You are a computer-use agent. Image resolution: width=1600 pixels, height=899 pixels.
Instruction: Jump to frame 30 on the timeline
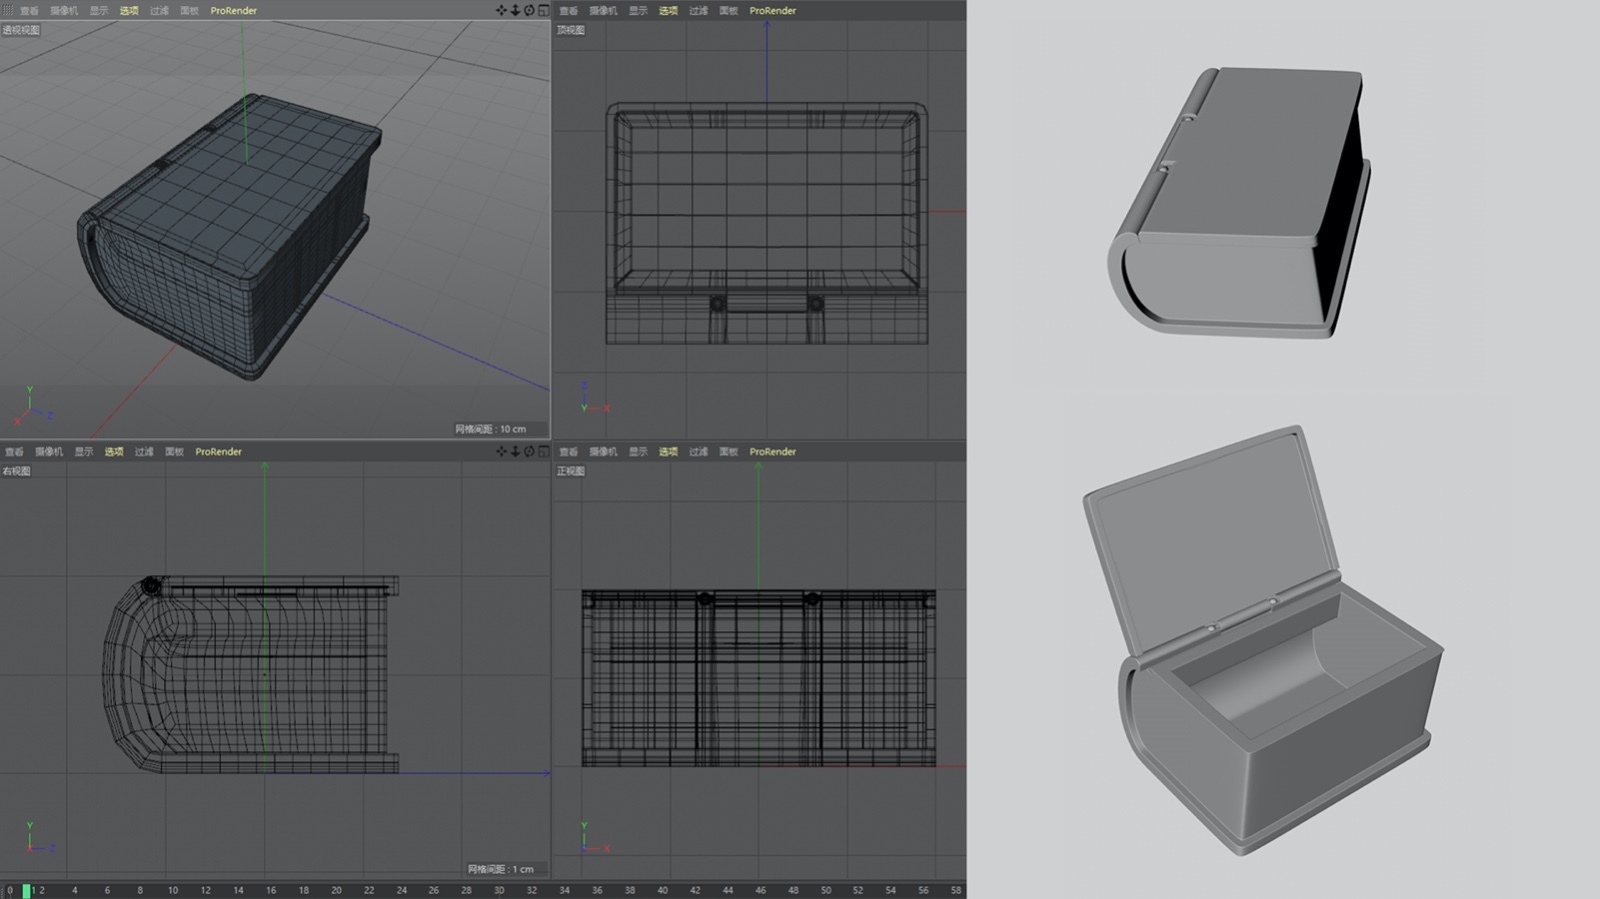(499, 890)
